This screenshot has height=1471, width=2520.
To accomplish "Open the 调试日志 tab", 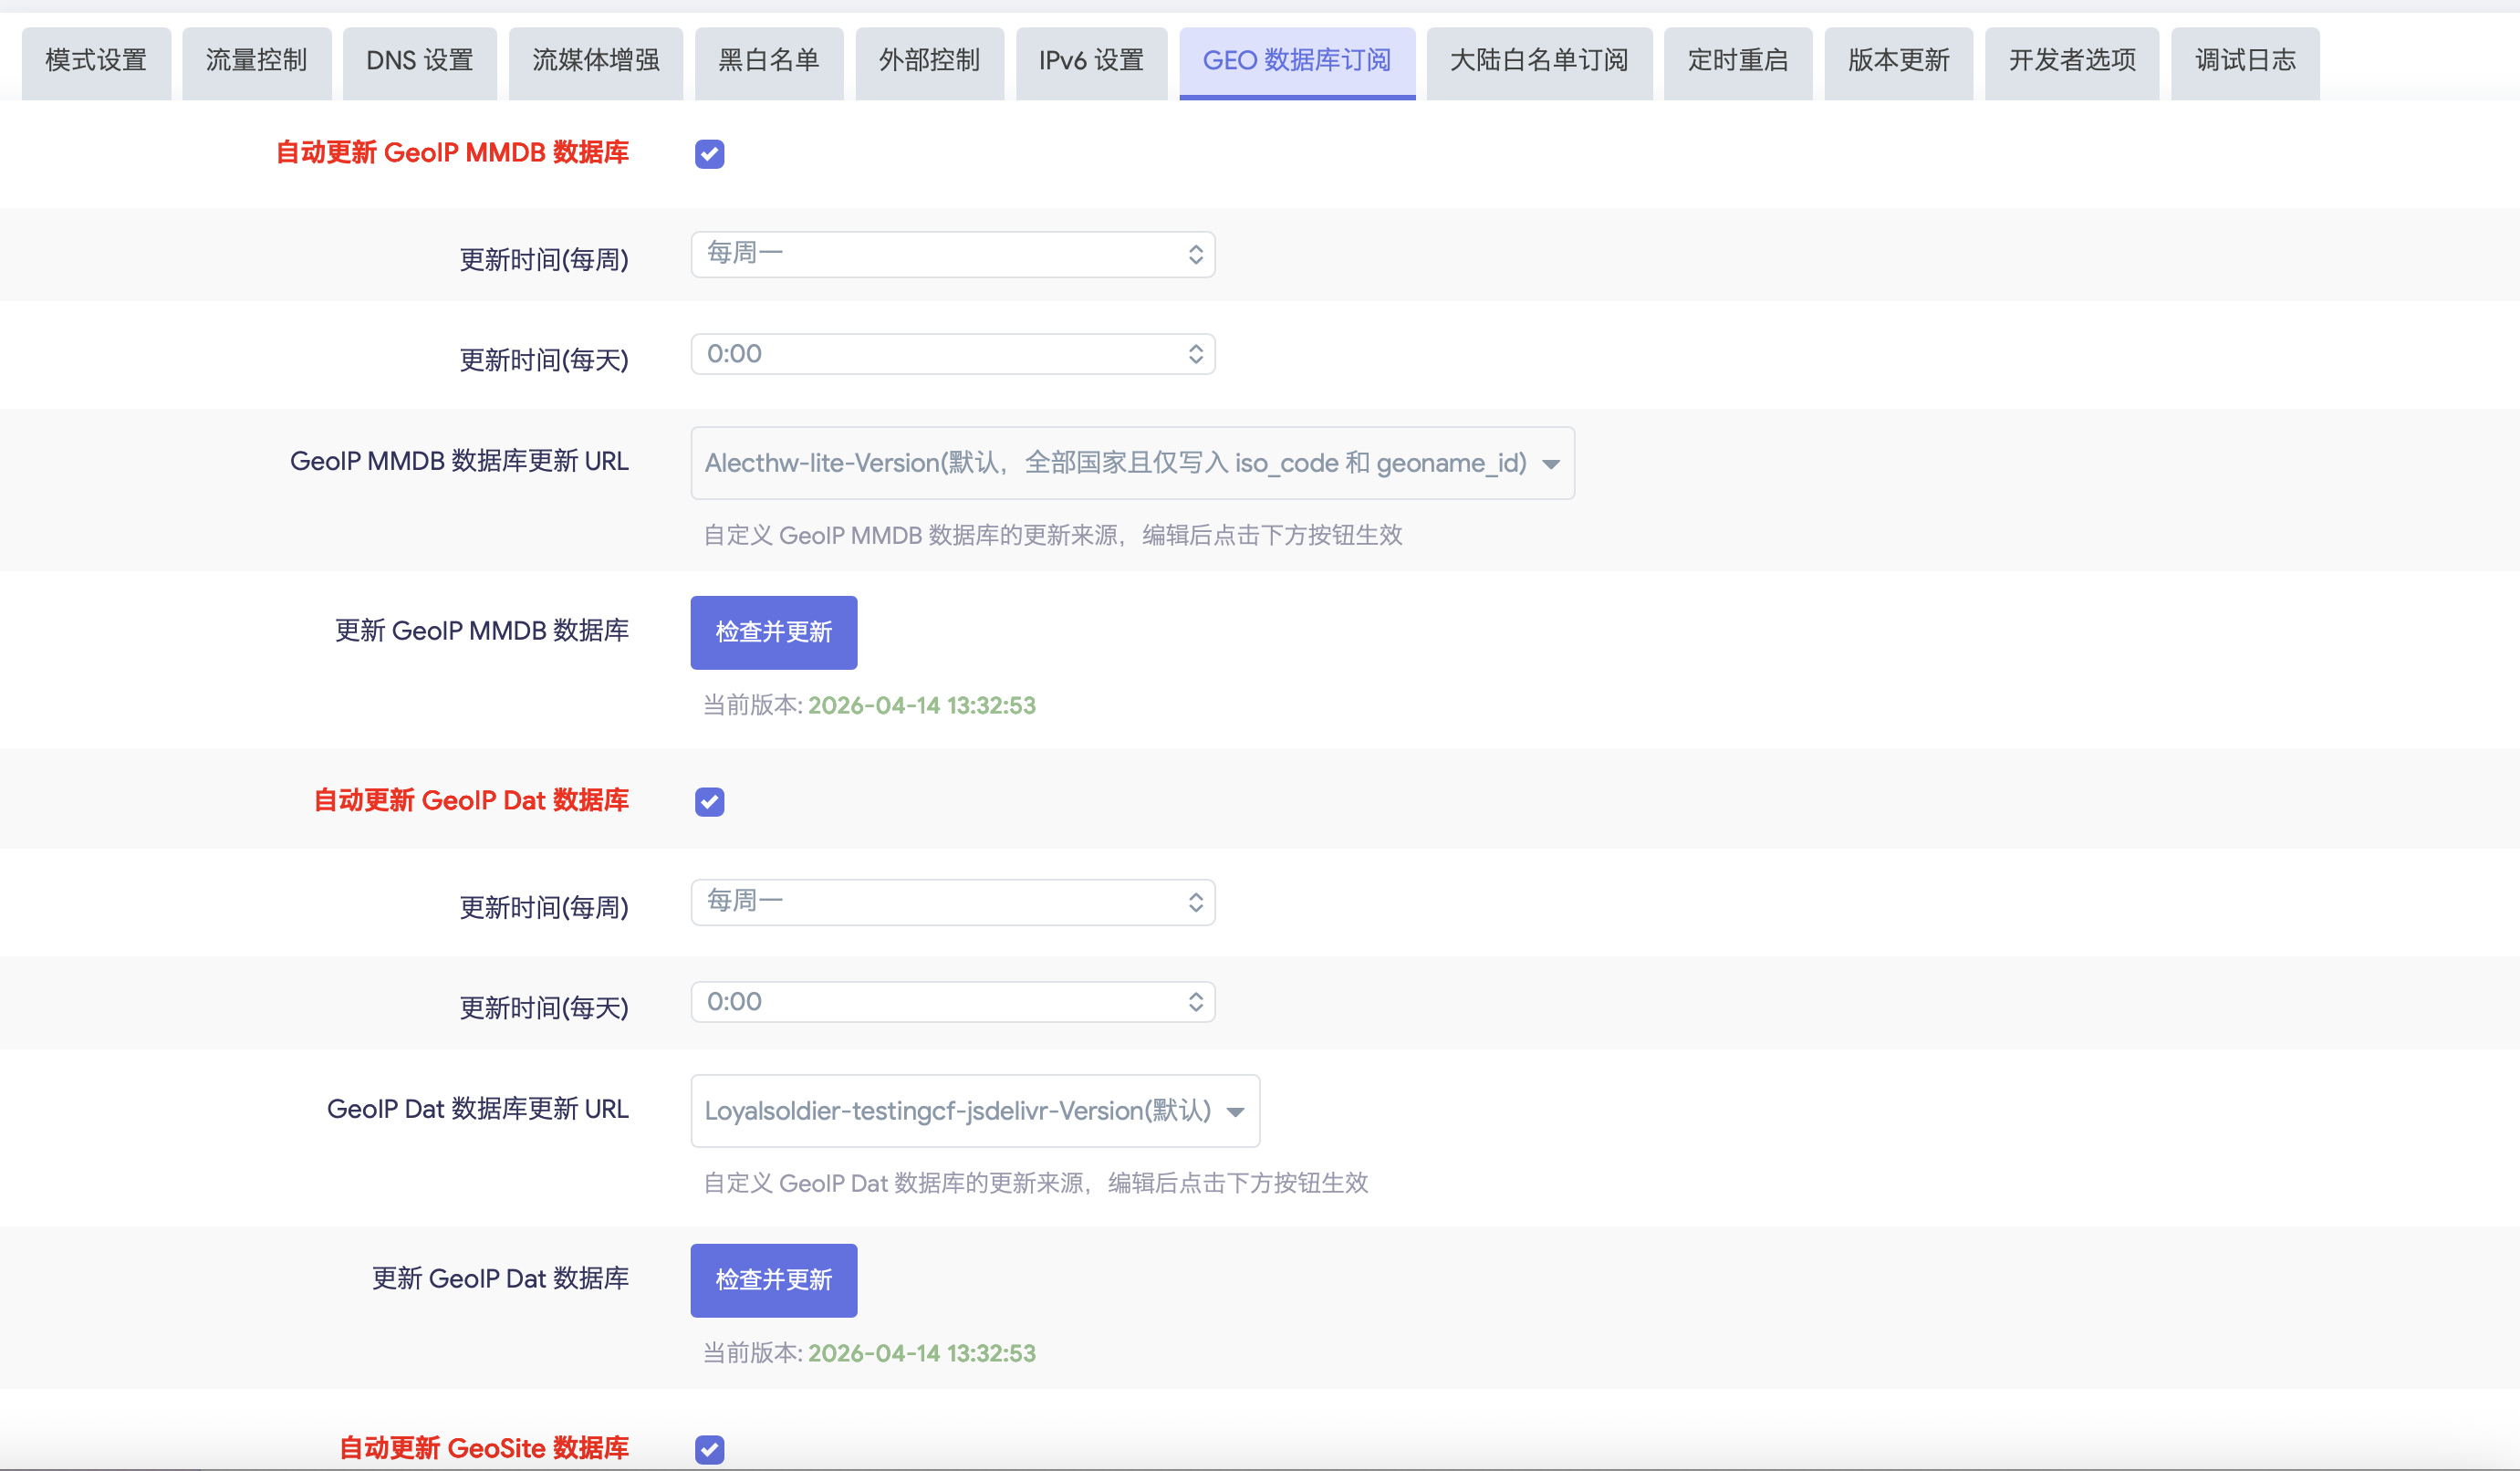I will pyautogui.click(x=2244, y=62).
